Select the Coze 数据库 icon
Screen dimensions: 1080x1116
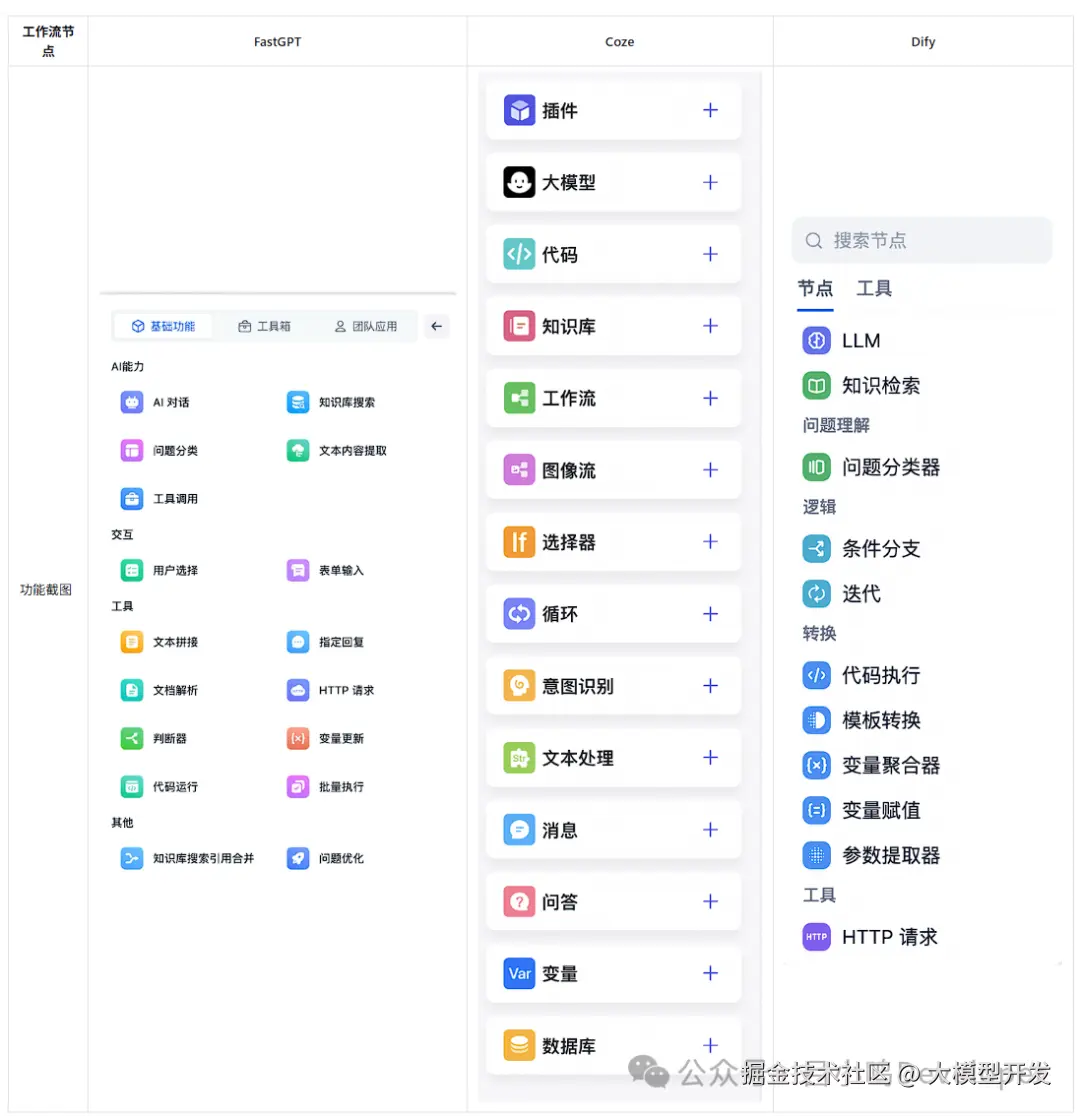pos(519,1046)
